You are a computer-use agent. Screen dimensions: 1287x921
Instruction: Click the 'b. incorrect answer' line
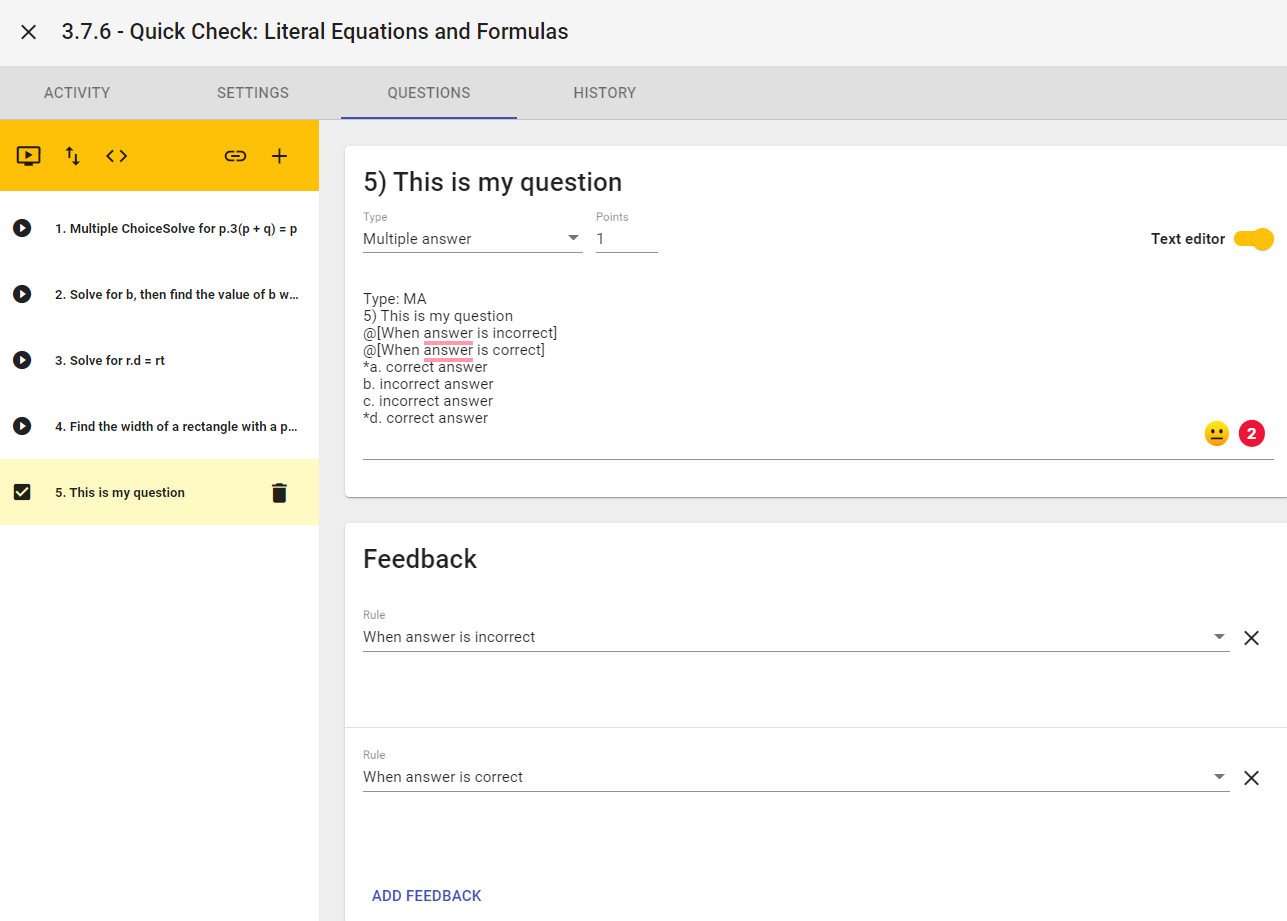(x=428, y=384)
